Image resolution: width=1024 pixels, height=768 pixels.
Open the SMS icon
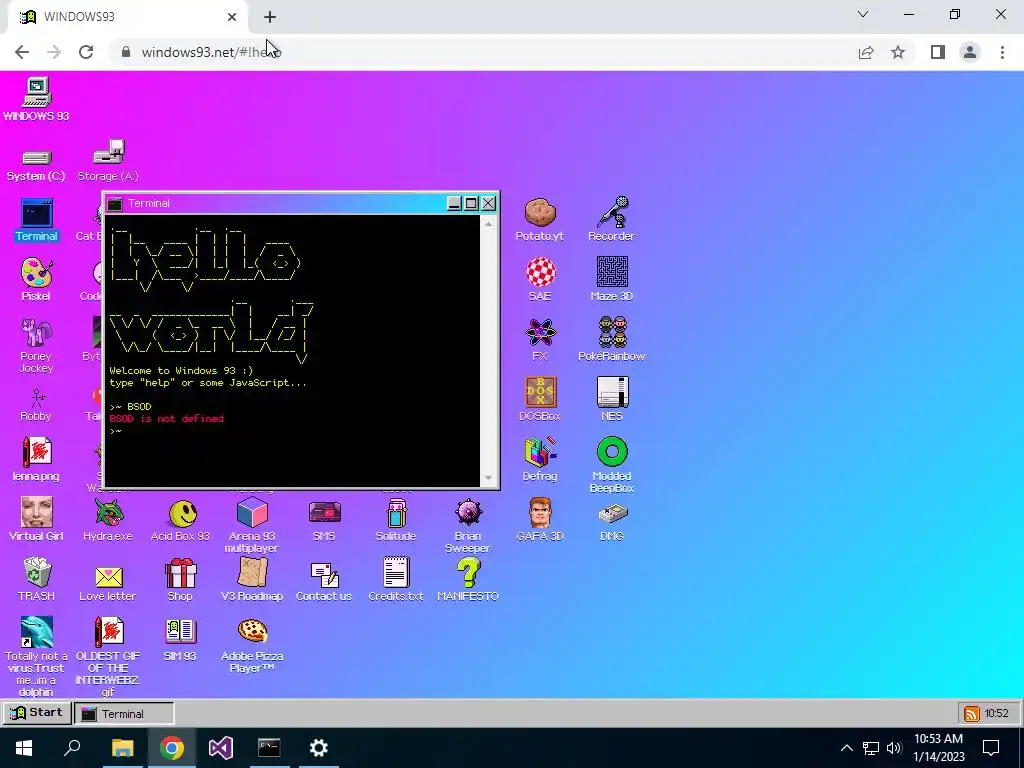click(x=325, y=513)
